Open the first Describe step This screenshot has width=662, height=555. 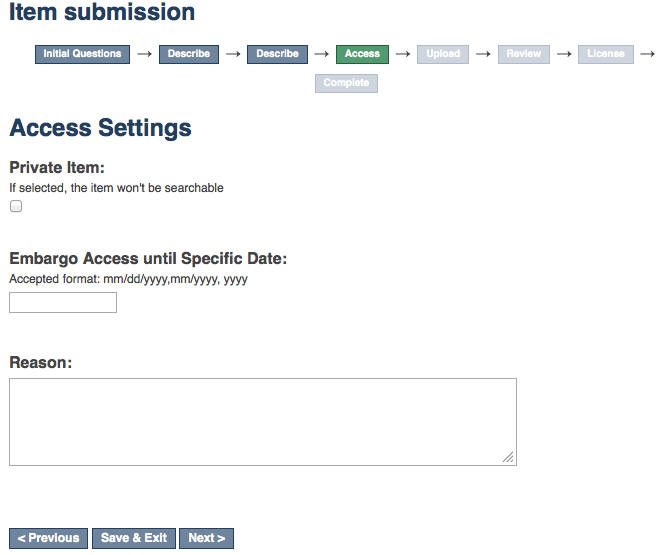[189, 54]
